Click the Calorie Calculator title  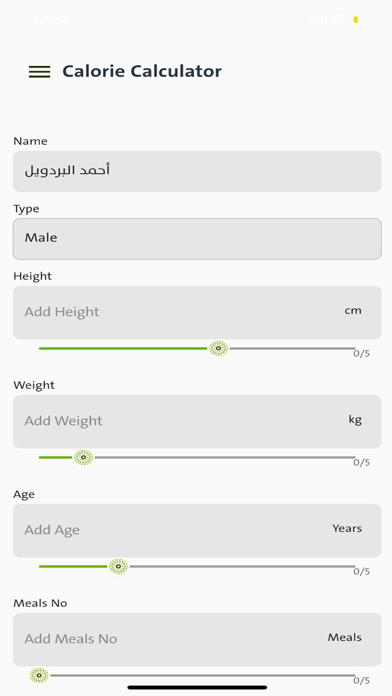[x=142, y=71]
